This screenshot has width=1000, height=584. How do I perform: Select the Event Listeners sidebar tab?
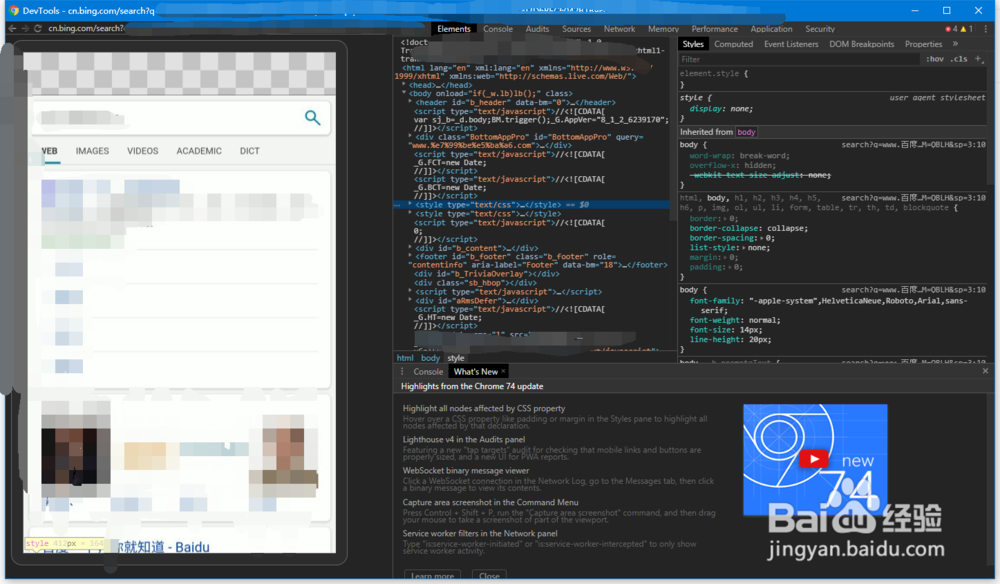pos(791,44)
